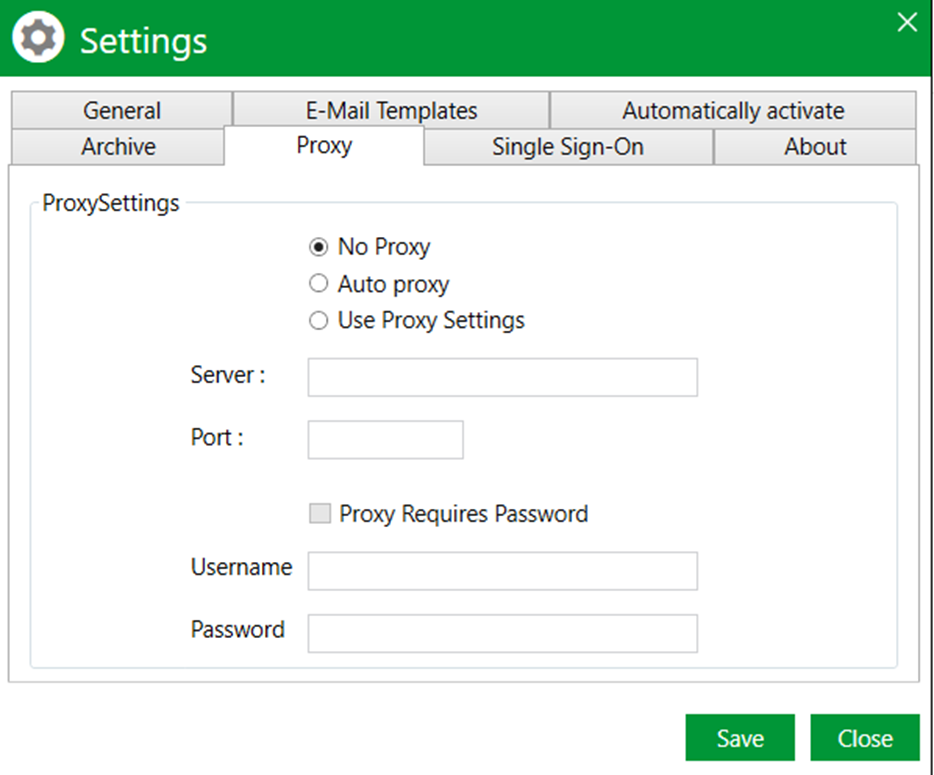Screen dimensions: 934x775
Task: Close the Settings window with X
Action: [x=907, y=23]
